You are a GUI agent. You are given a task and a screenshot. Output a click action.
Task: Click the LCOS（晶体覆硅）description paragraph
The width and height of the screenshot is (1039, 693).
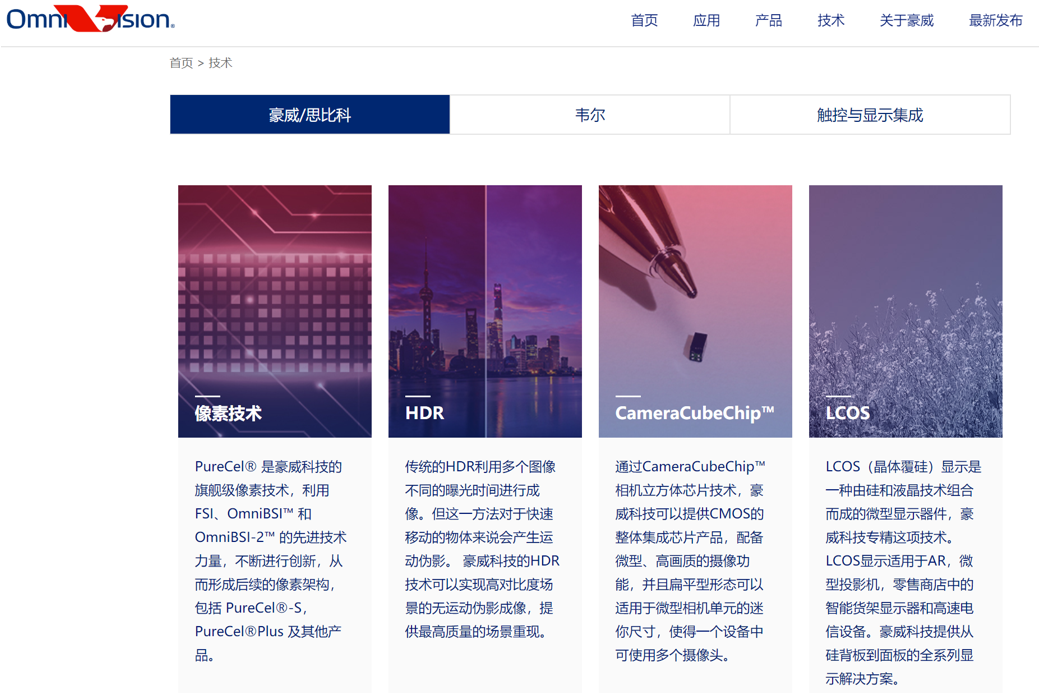903,572
